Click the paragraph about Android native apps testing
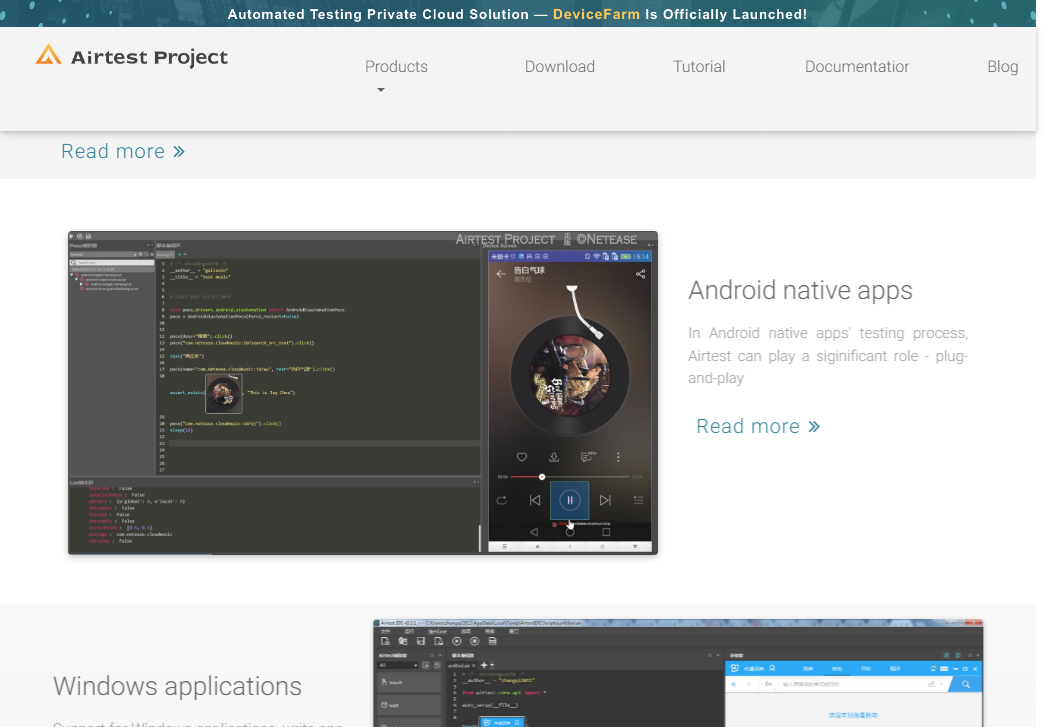1051x727 pixels. [x=828, y=356]
